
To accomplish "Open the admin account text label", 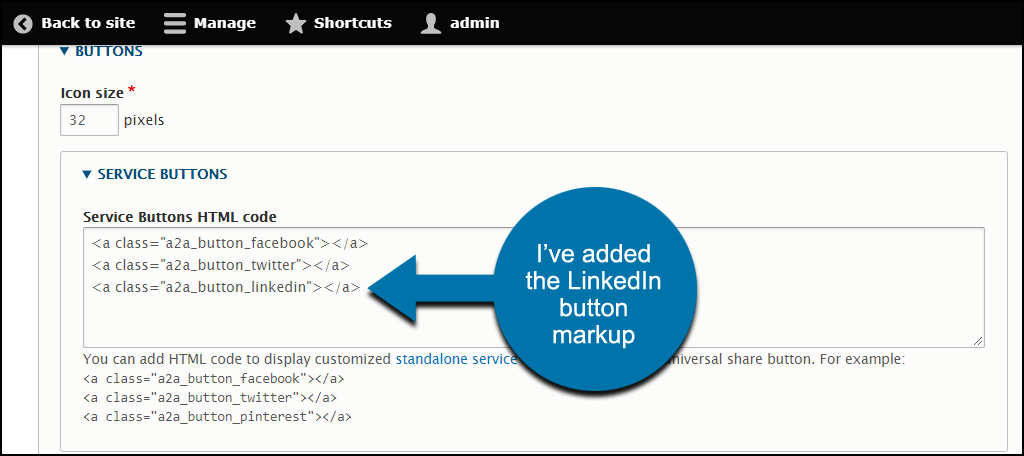I will pyautogui.click(x=475, y=23).
